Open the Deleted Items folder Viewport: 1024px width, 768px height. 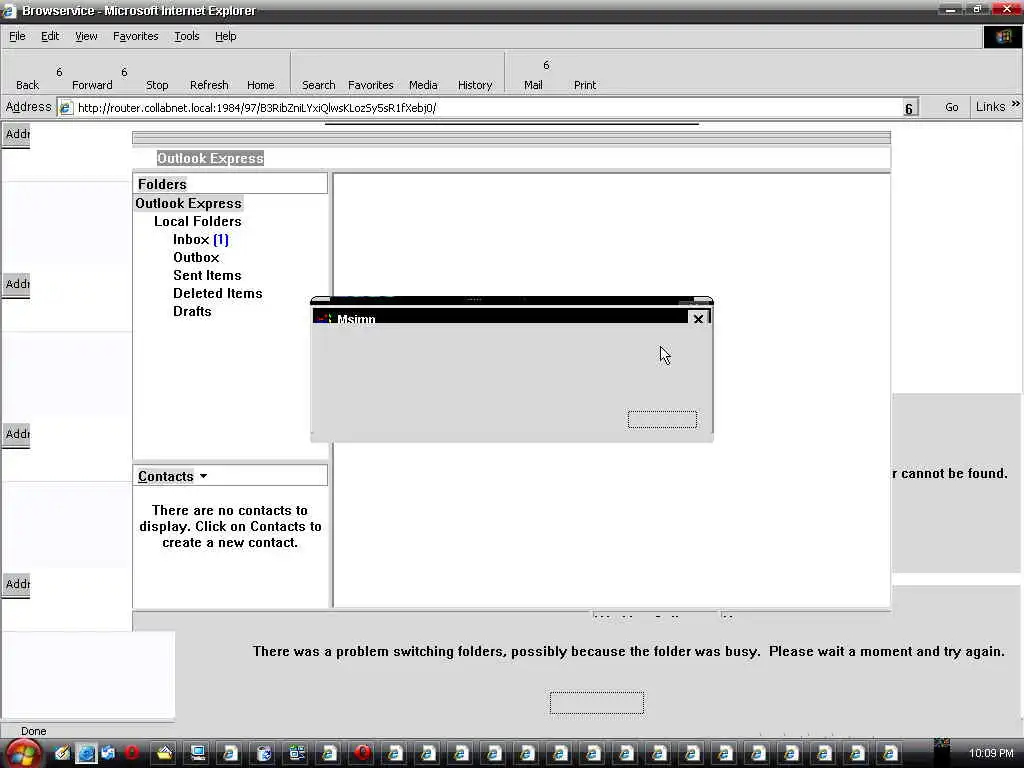click(217, 293)
